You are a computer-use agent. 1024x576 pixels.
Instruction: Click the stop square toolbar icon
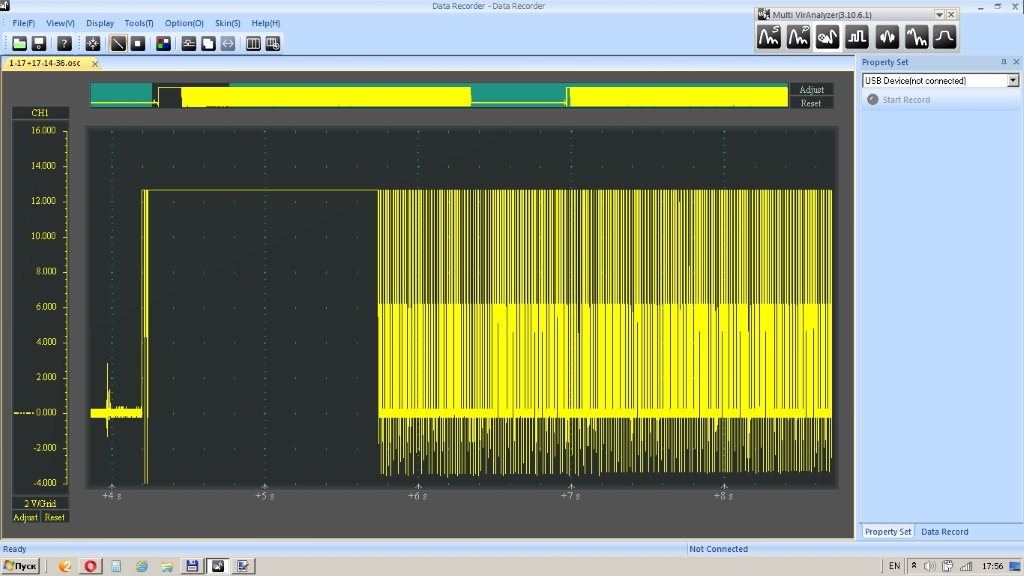click(138, 43)
